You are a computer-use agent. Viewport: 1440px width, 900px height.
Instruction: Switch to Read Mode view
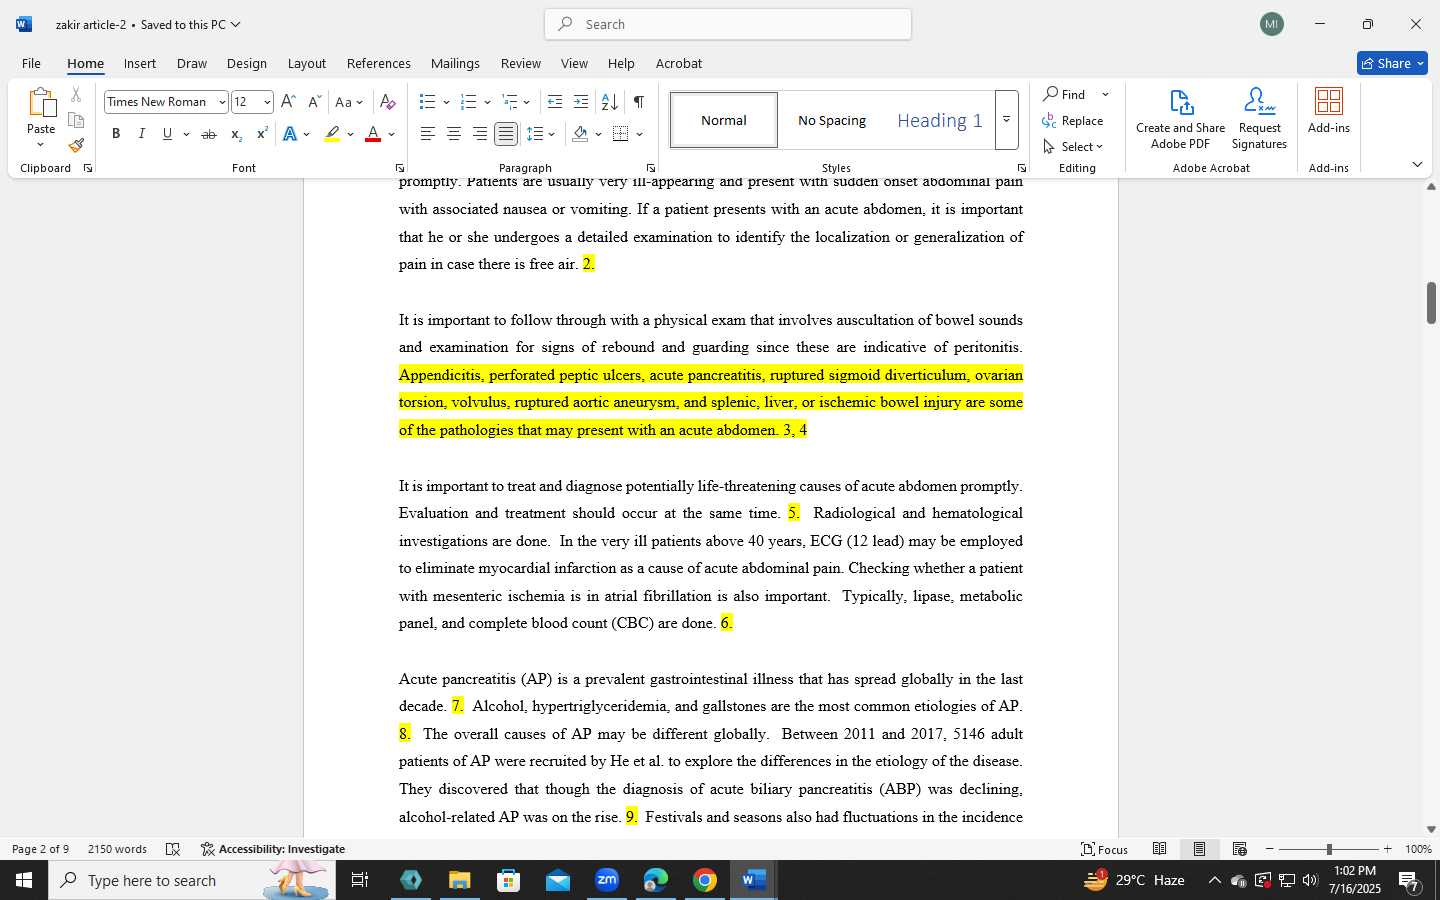[1160, 849]
